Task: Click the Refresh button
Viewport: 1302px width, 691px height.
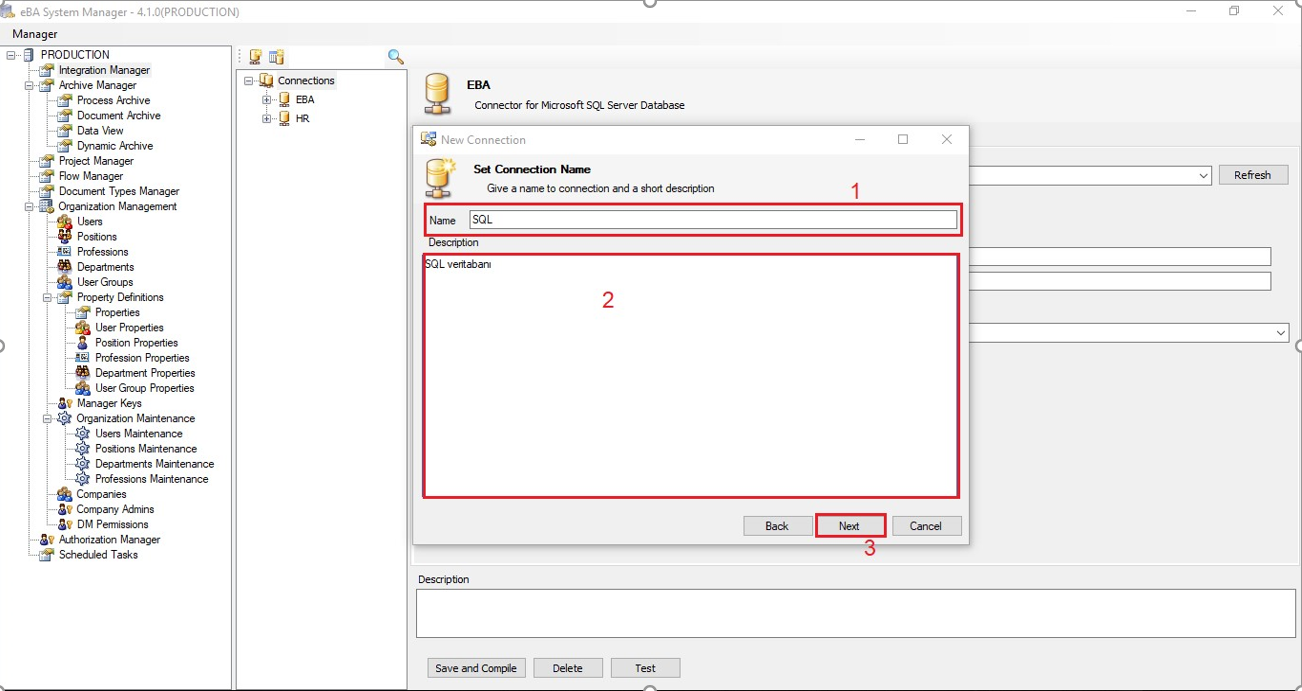Action: pyautogui.click(x=1253, y=175)
